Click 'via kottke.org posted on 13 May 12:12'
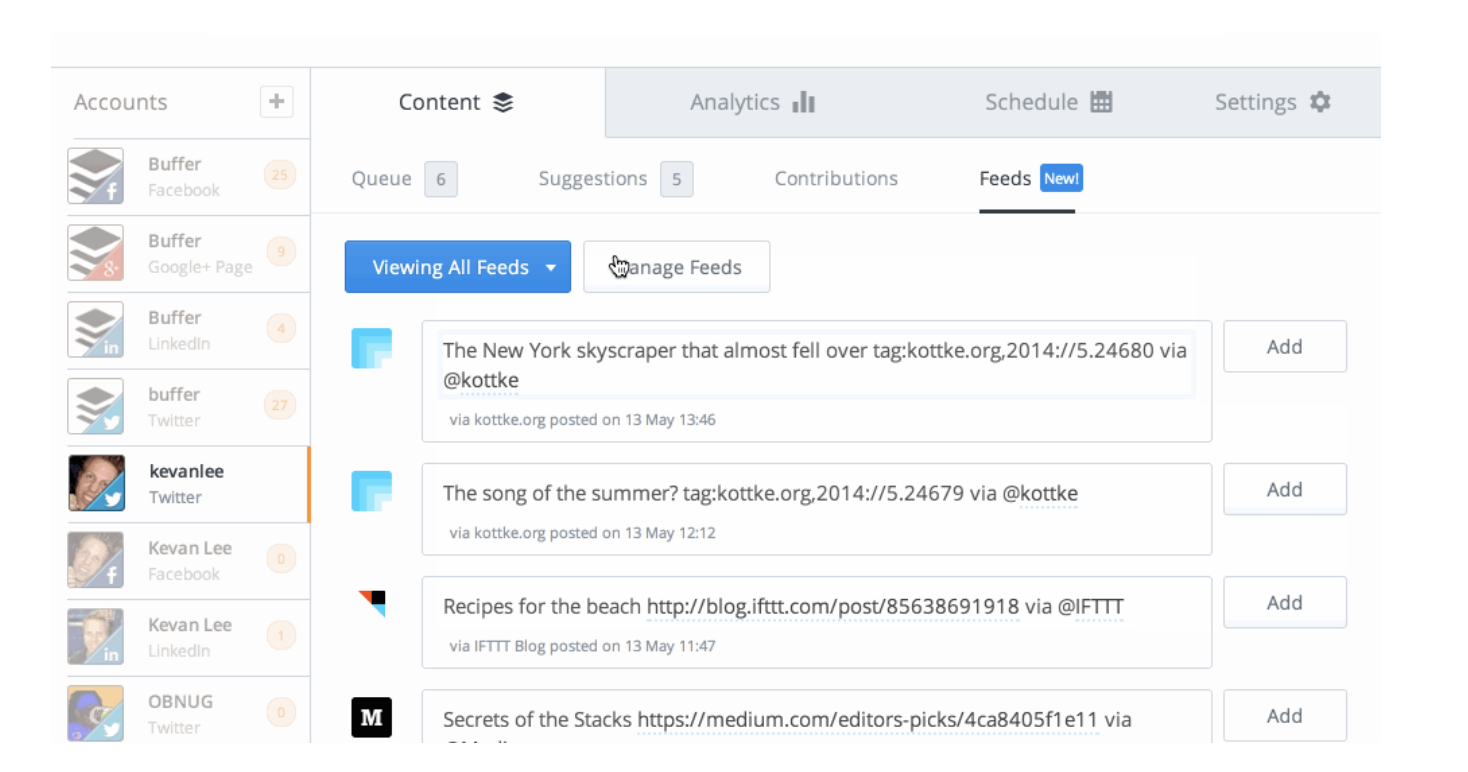 [x=583, y=533]
